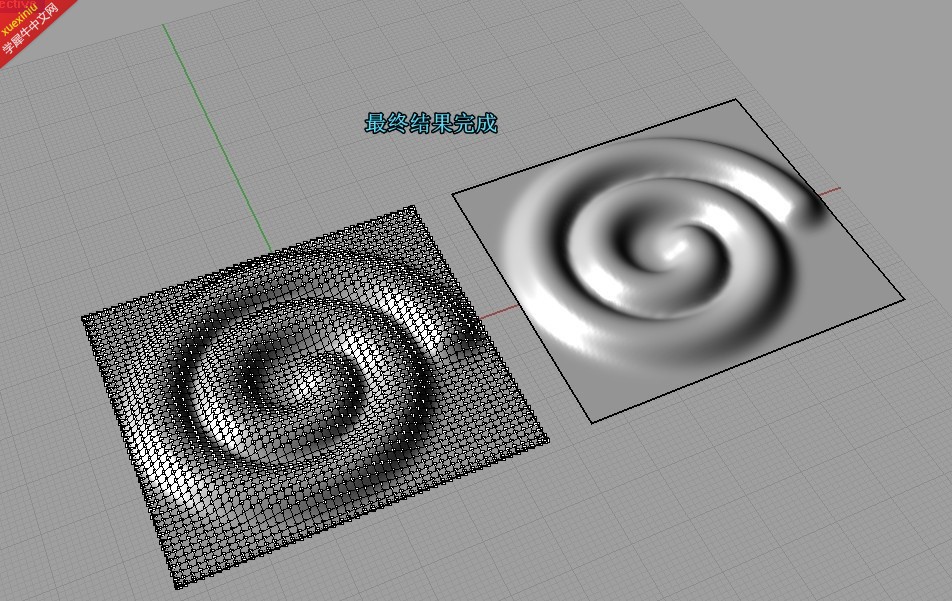Click the green Y-axis line
The image size is (952, 601).
[x=217, y=137]
